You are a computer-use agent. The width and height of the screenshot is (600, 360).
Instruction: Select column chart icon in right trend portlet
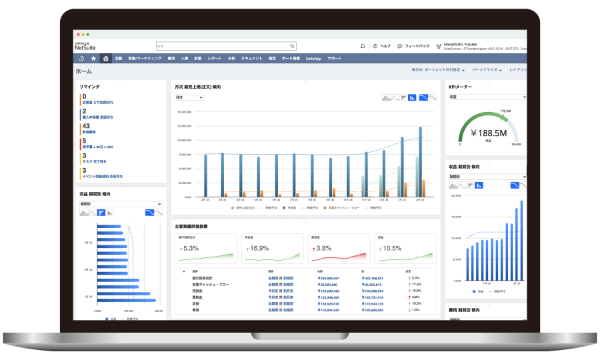[479, 186]
